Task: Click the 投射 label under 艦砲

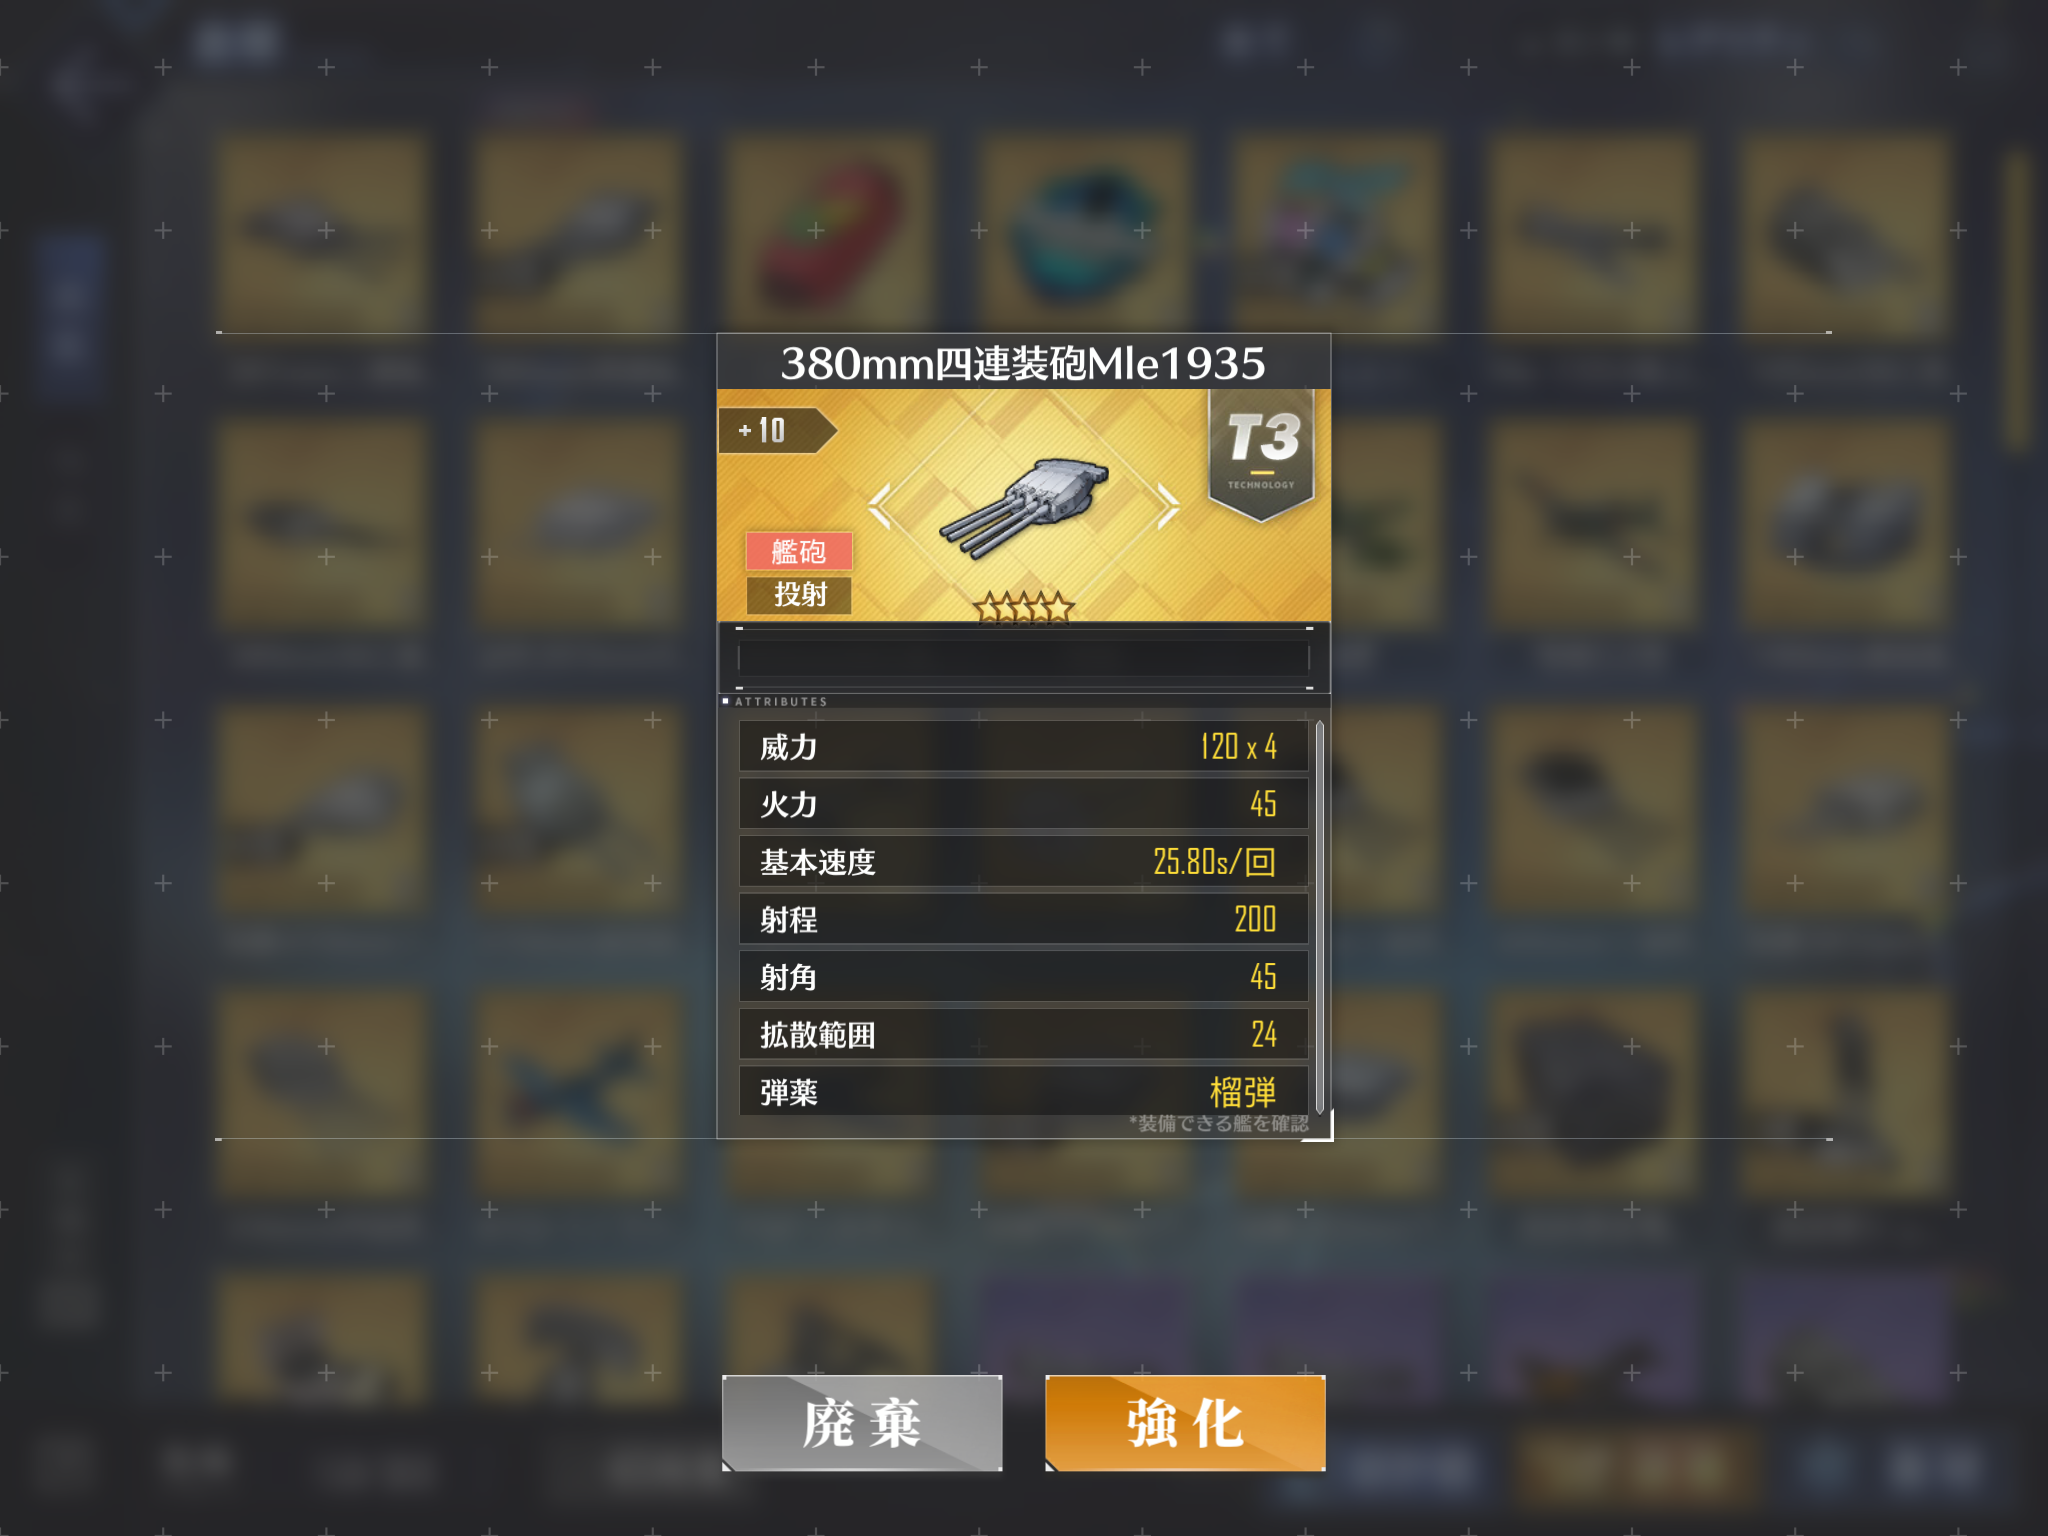Action: pos(799,595)
